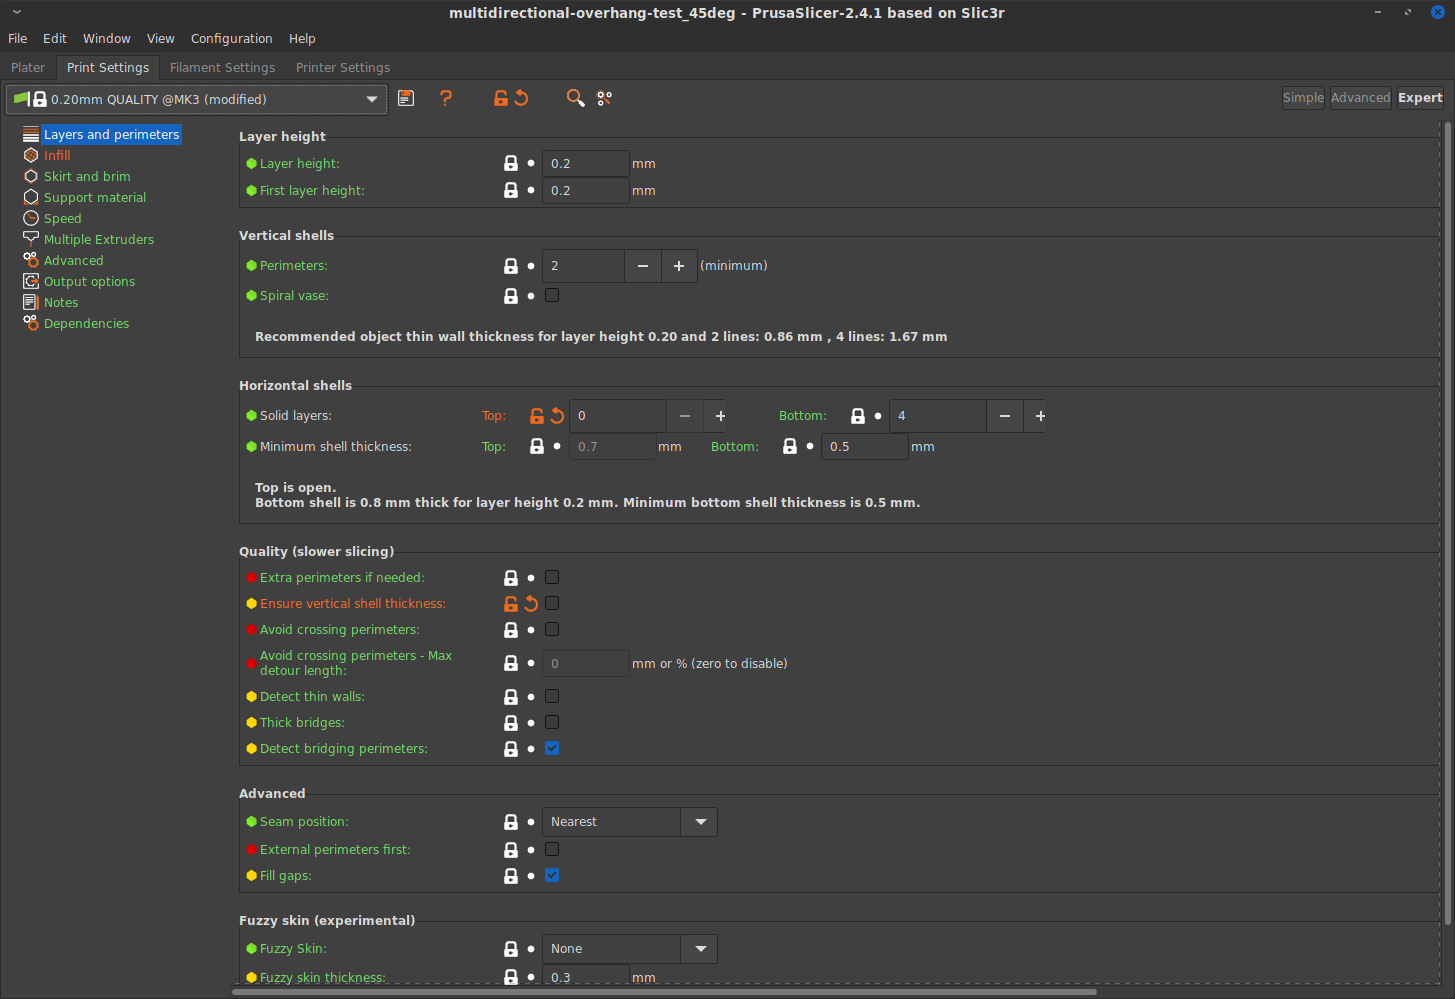This screenshot has height=999, width=1455.
Task: Increase Perimeters with plus button
Action: [x=679, y=266]
